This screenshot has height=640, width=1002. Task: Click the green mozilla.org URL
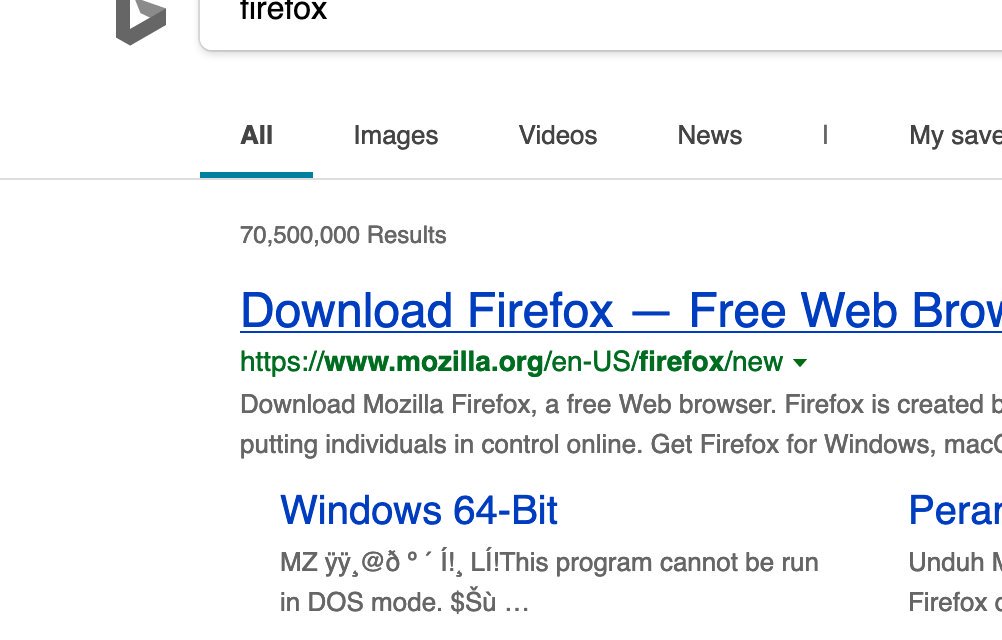(511, 362)
